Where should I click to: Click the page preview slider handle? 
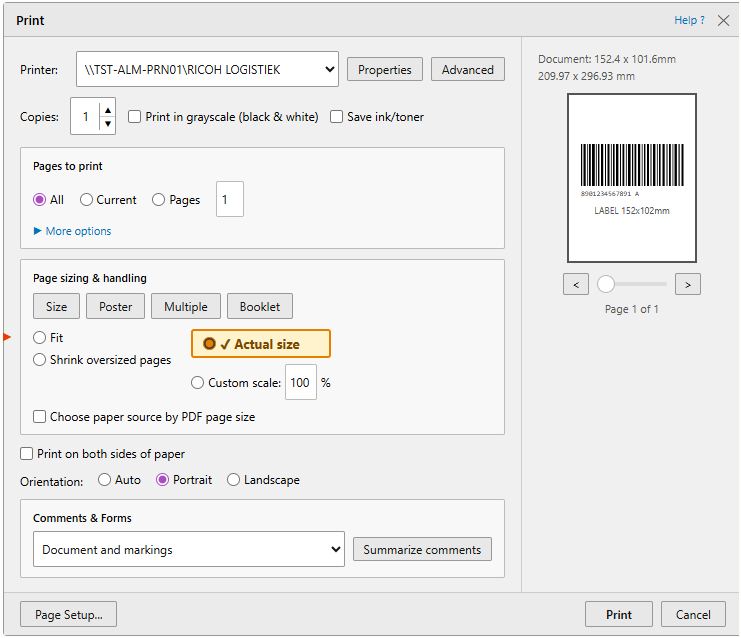(x=606, y=284)
